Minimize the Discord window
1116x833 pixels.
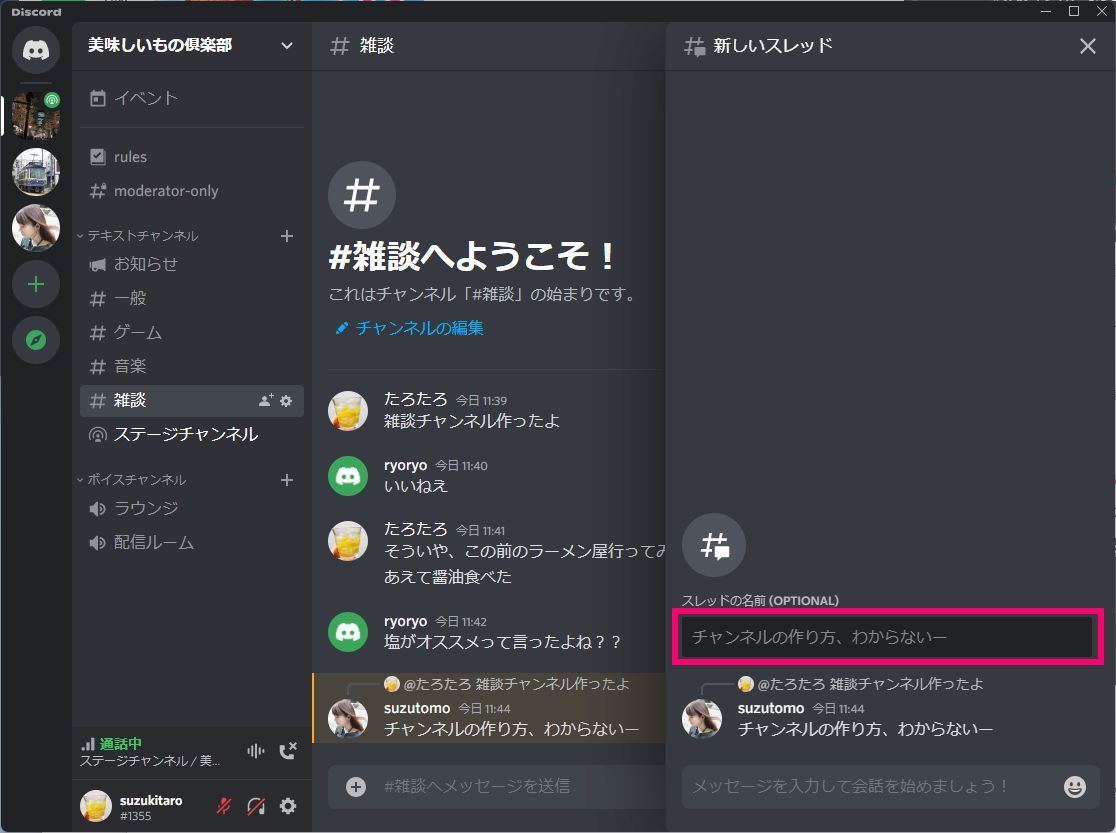(1046, 11)
